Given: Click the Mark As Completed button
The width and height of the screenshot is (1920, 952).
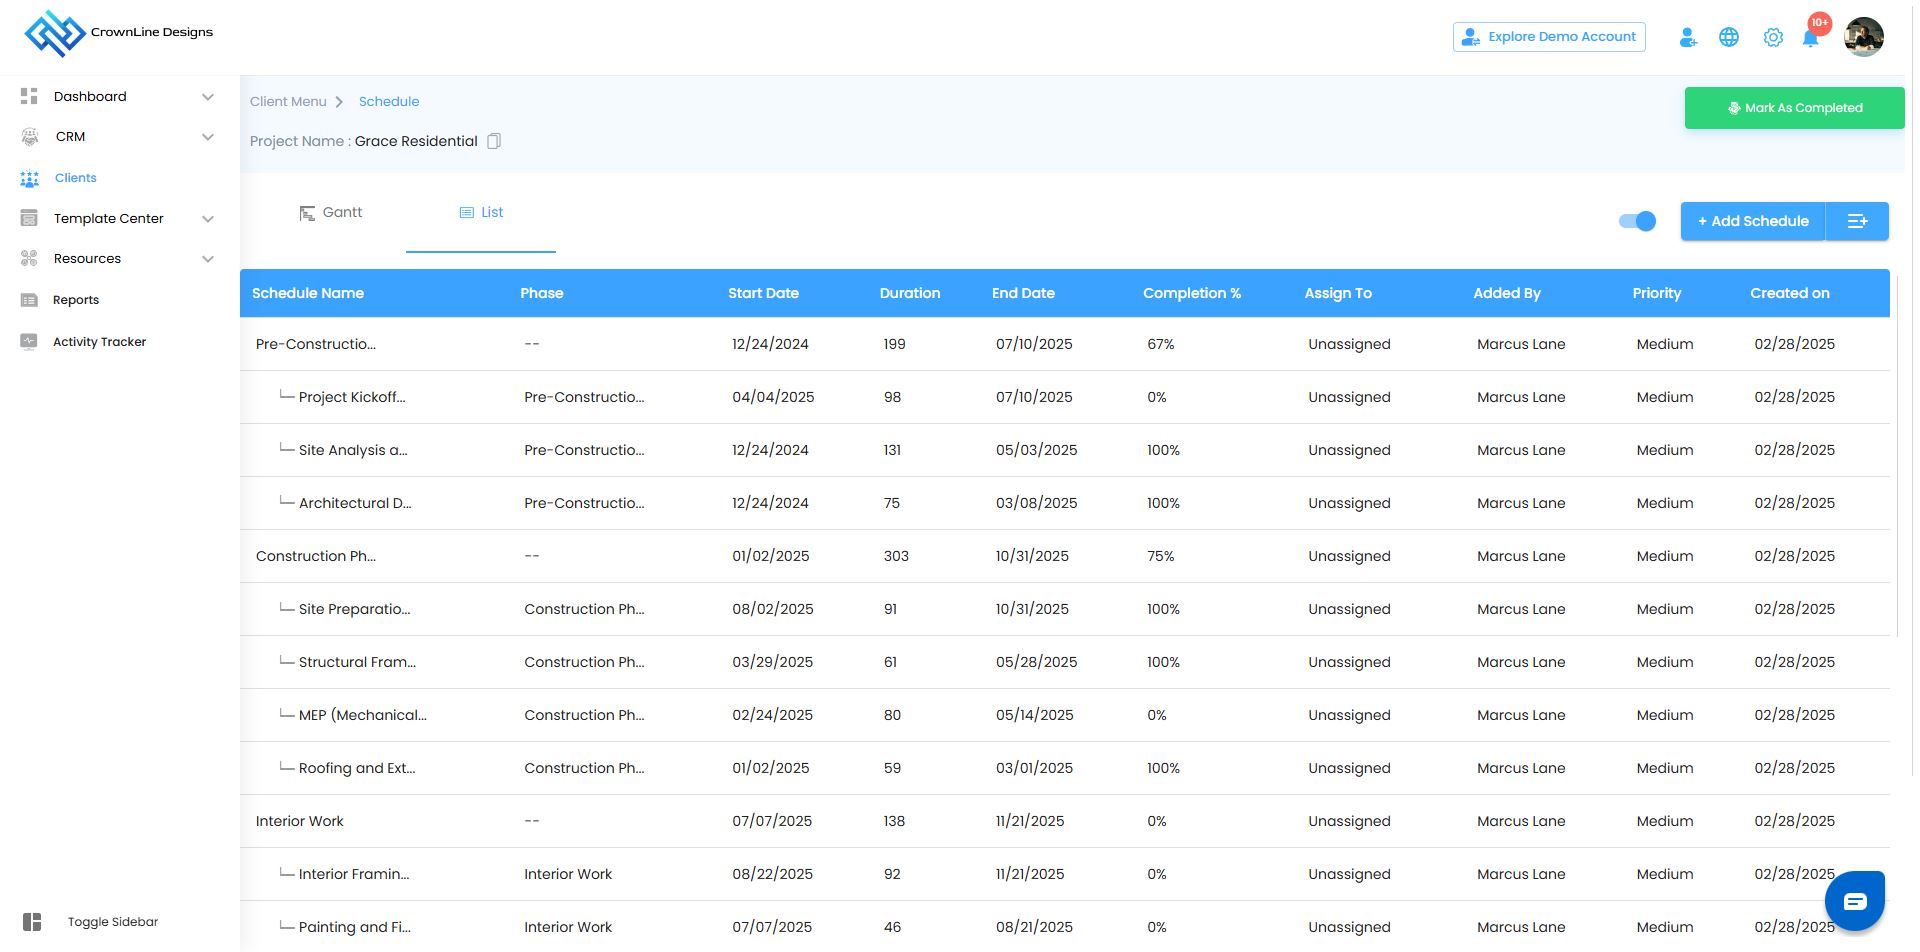Looking at the screenshot, I should pyautogui.click(x=1794, y=108).
